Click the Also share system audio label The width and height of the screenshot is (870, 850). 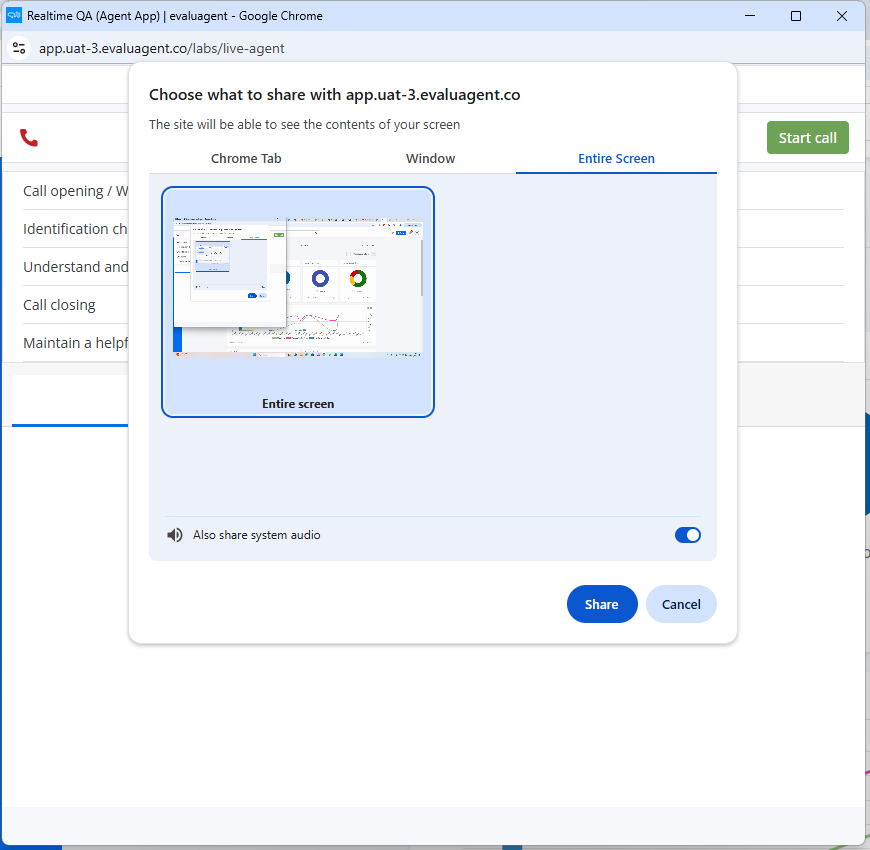click(256, 535)
